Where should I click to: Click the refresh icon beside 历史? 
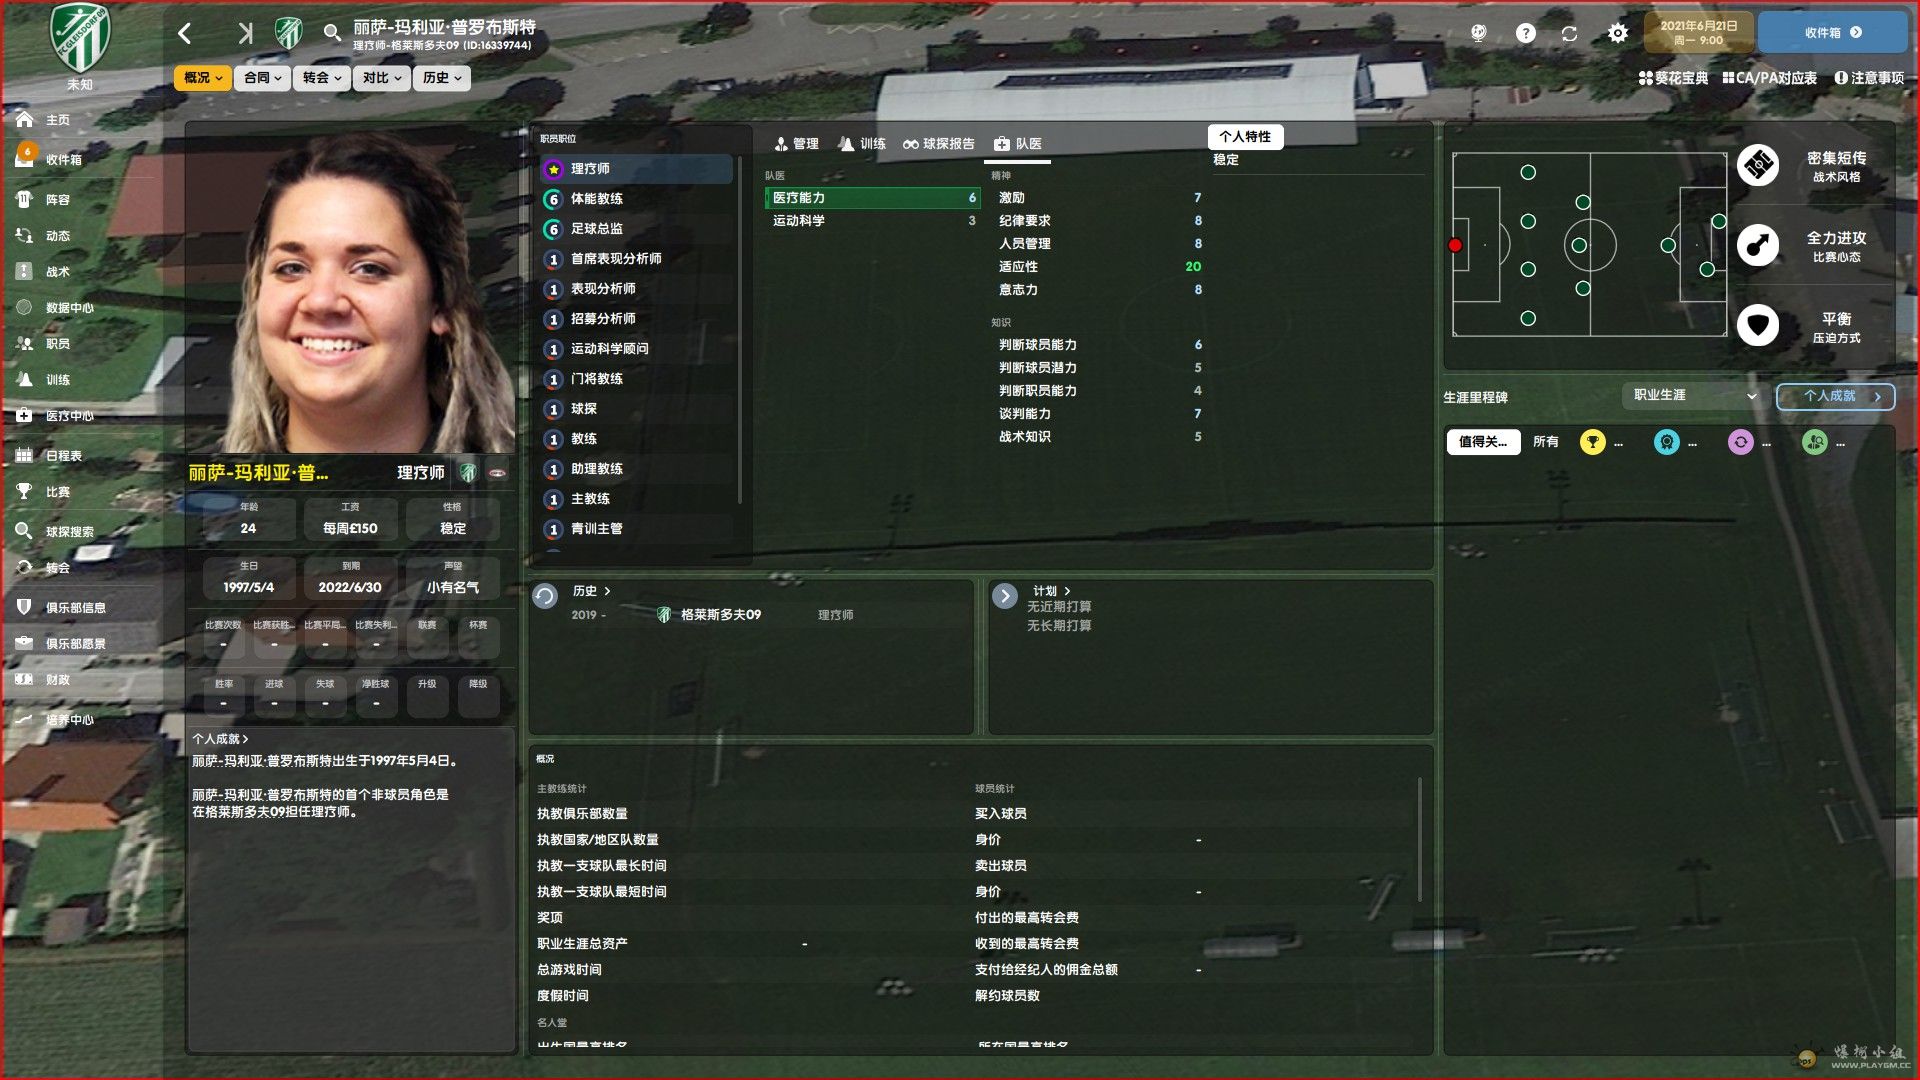(545, 597)
